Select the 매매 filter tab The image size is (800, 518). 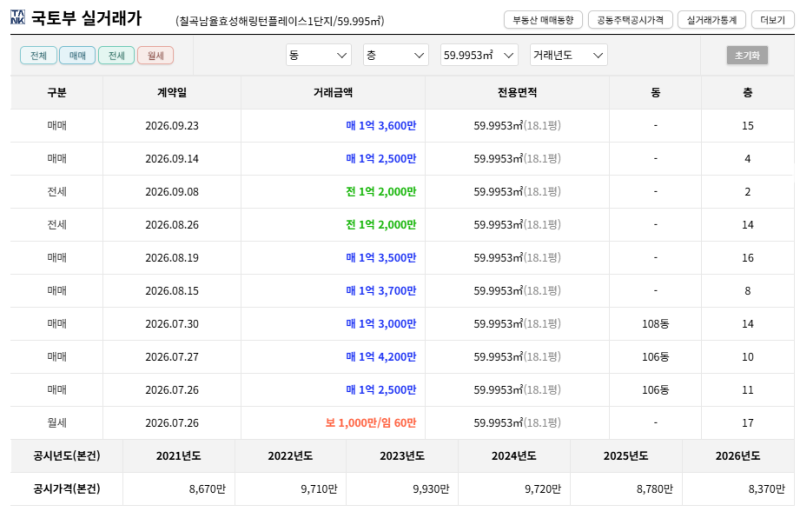click(78, 56)
